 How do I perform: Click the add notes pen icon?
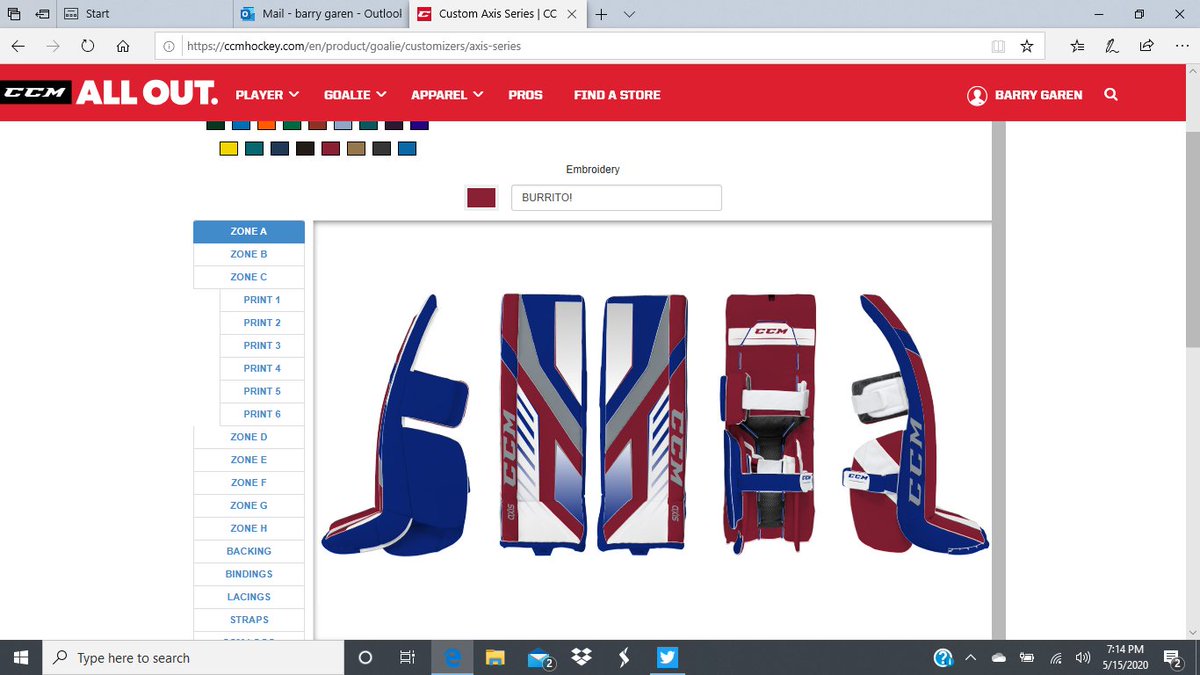click(1112, 46)
